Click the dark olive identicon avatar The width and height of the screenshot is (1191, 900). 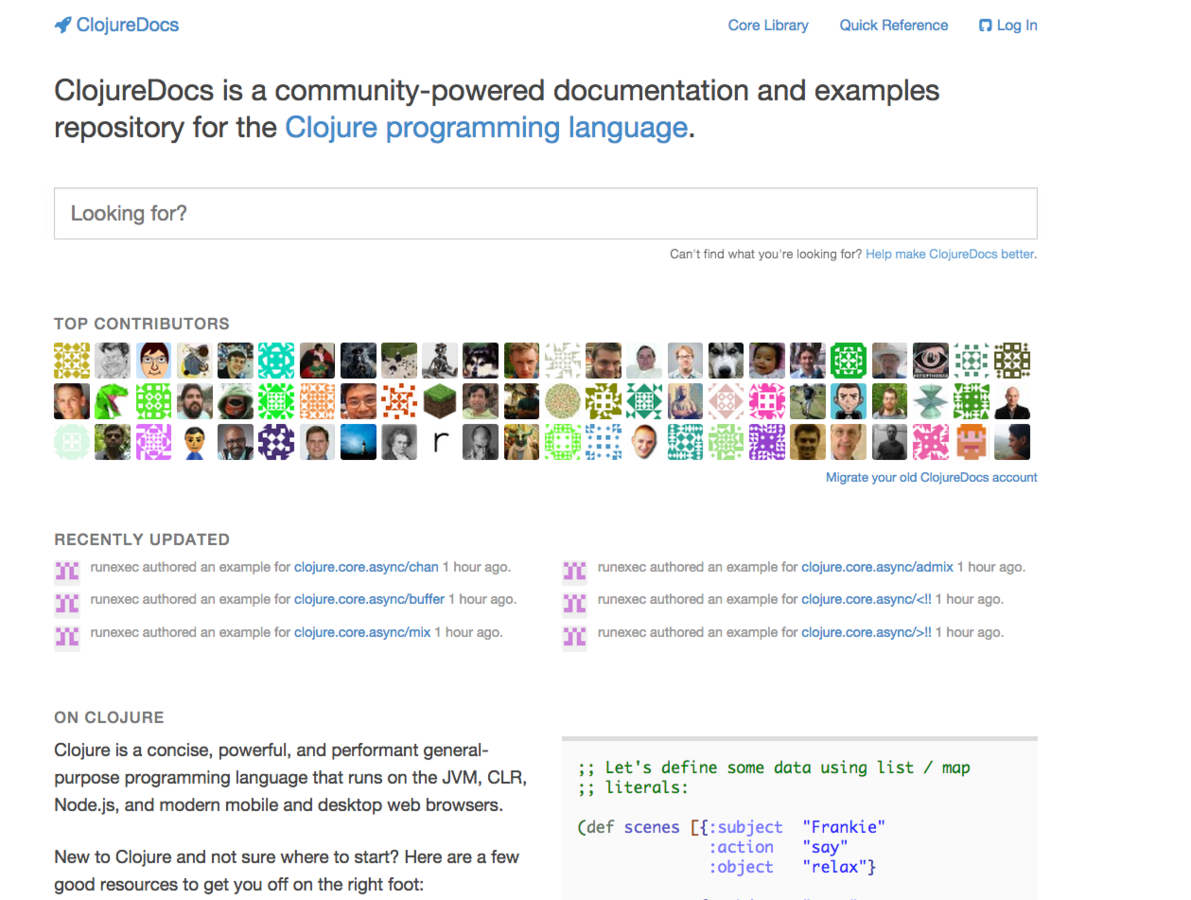click(1012, 360)
